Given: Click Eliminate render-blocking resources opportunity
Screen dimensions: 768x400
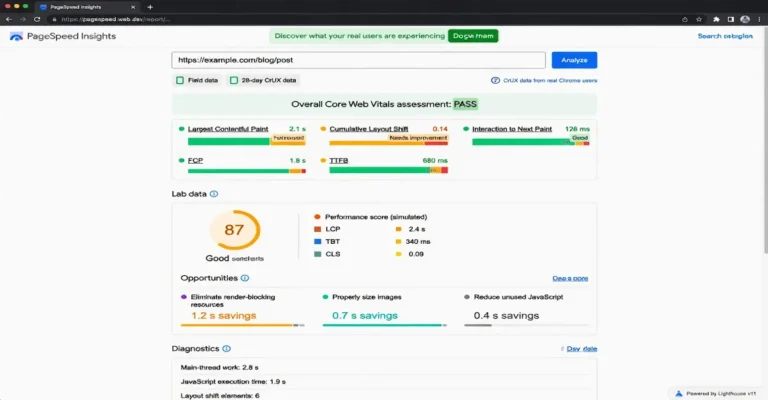Looking at the screenshot, I should [x=233, y=301].
